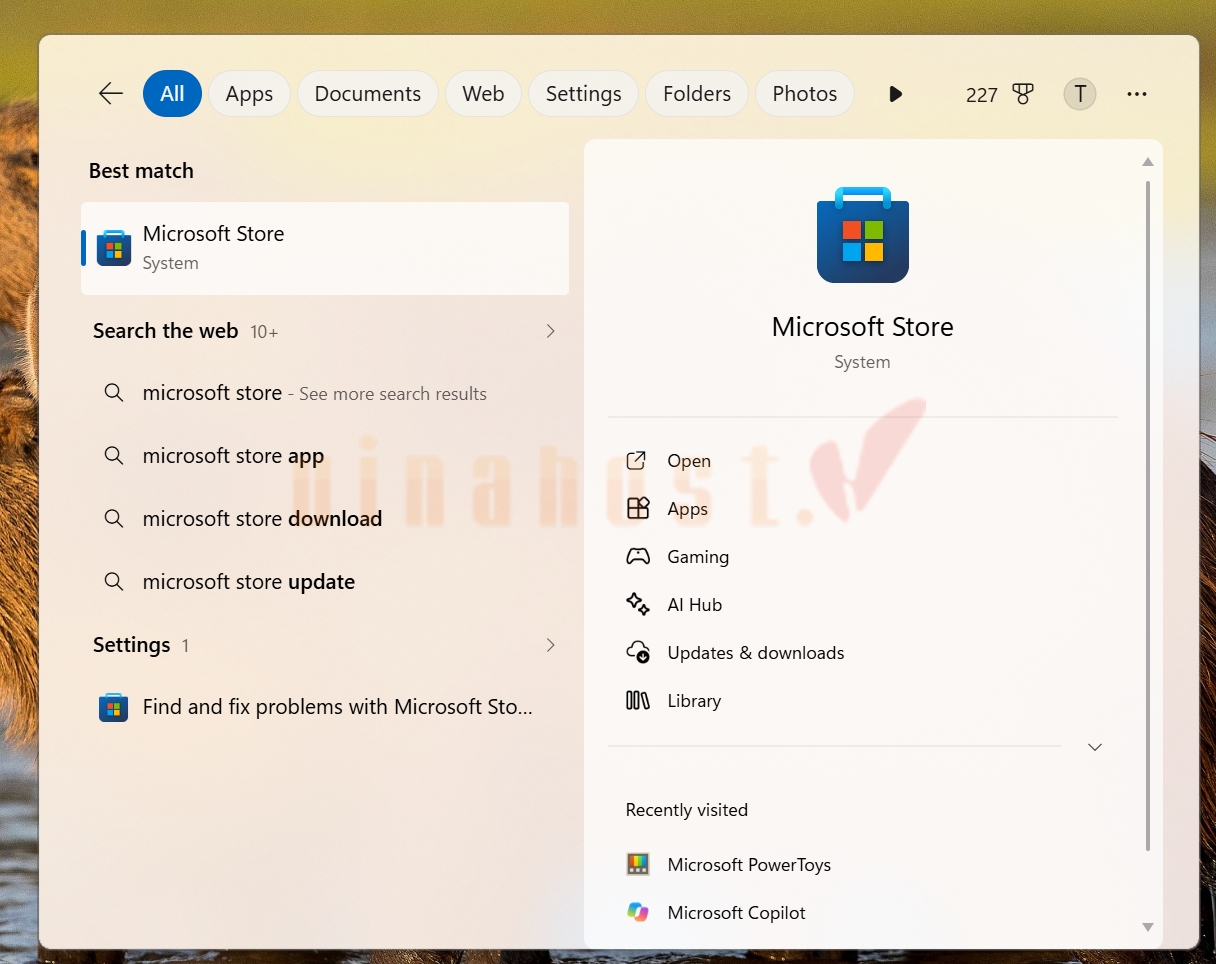Choose microsoft store app suggestion
The height and width of the screenshot is (964, 1216).
point(325,456)
